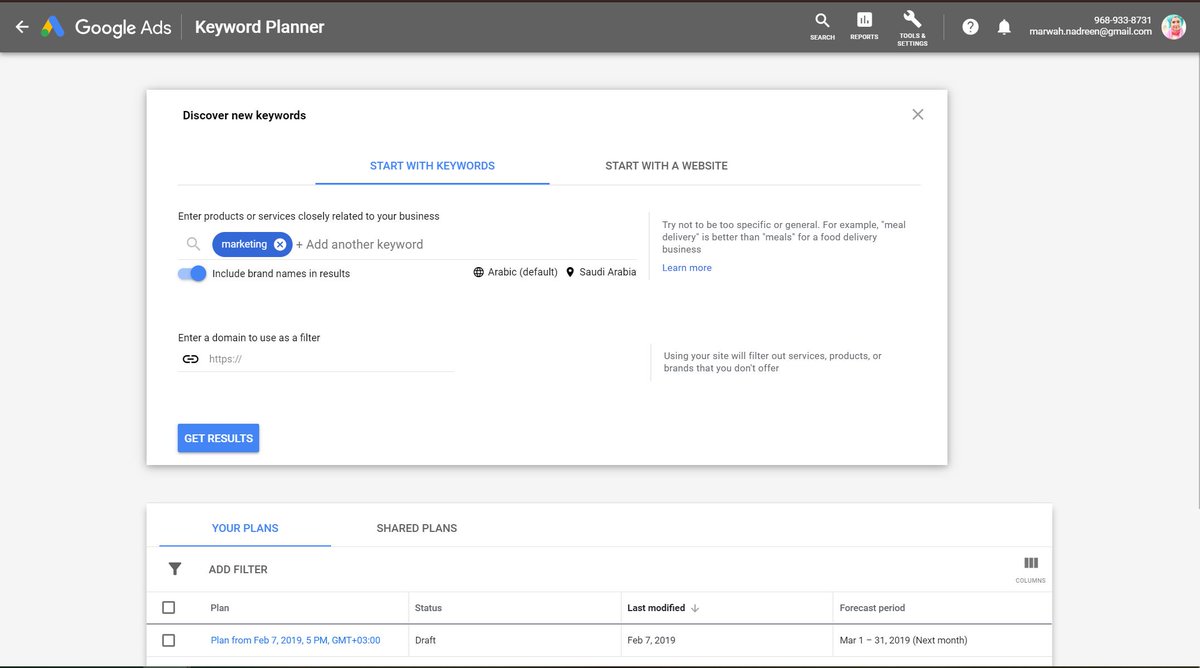
Task: Open the Columns selector icon
Action: pos(1031,568)
